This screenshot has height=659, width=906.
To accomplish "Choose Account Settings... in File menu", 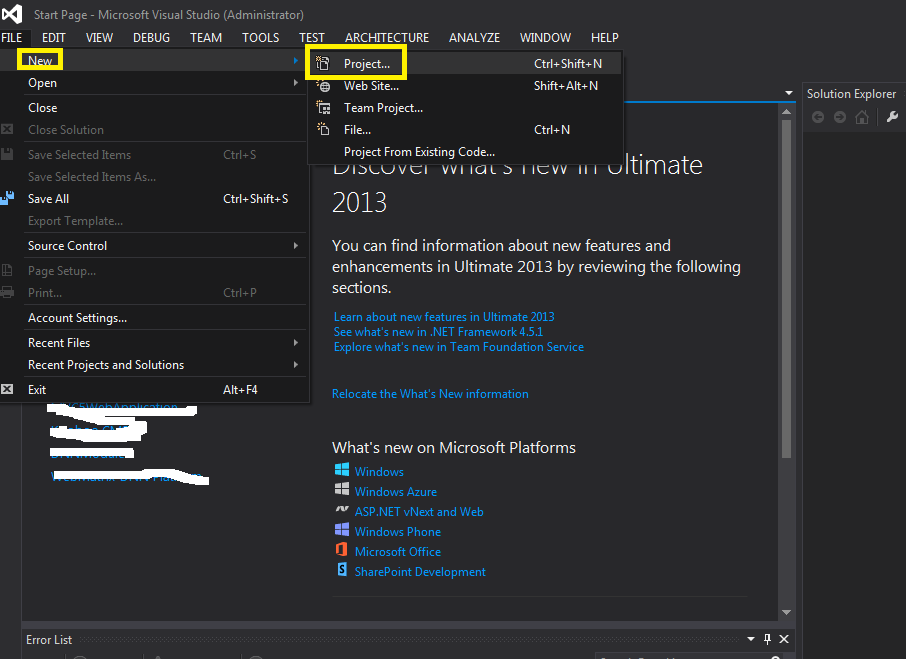I will point(77,318).
